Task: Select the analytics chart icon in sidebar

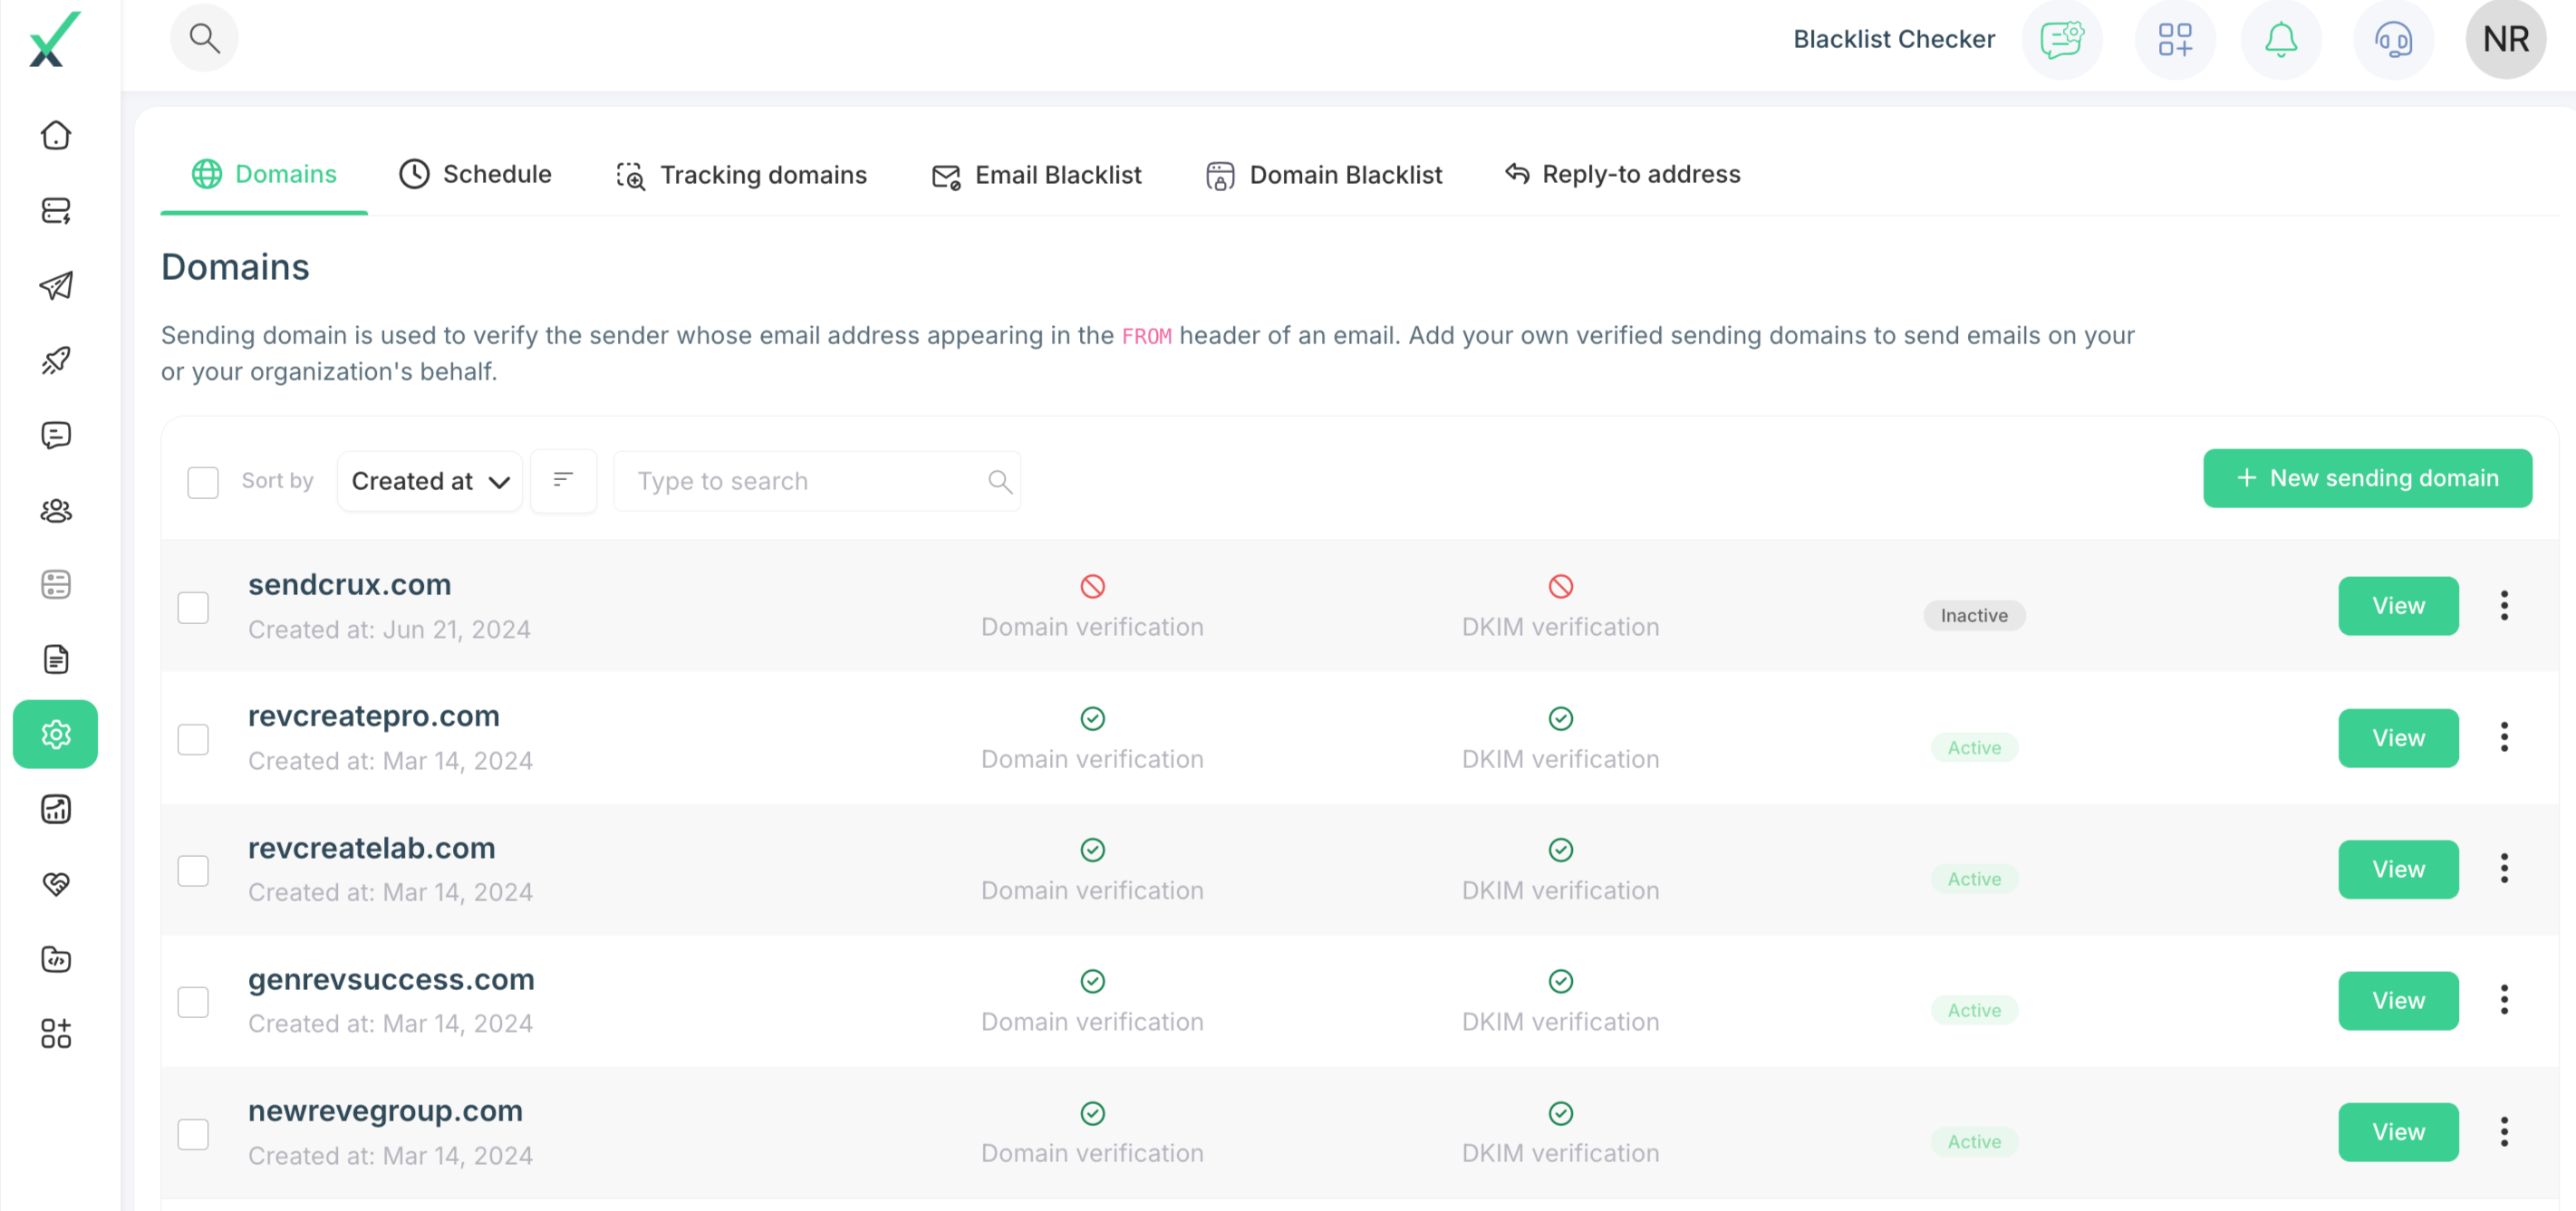Action: [x=56, y=809]
